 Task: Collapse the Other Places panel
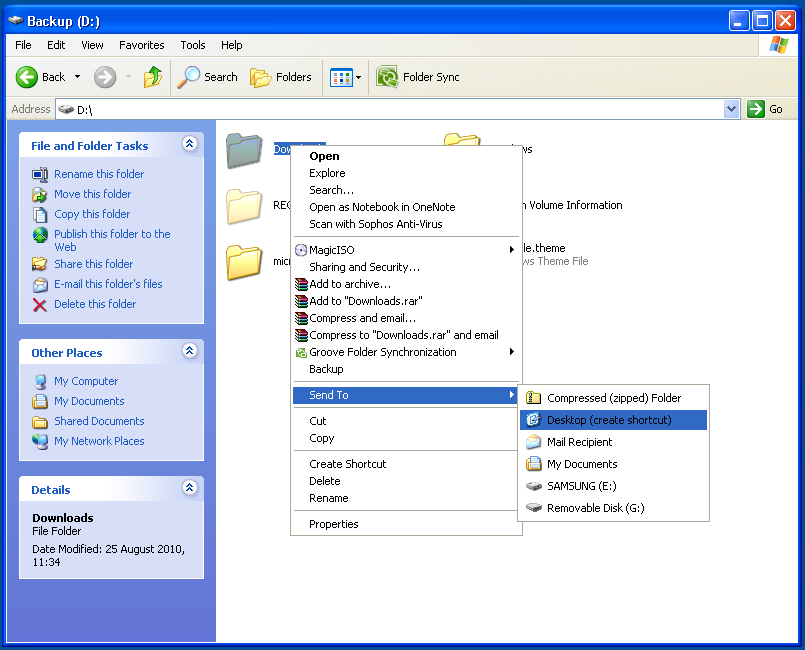[x=189, y=352]
